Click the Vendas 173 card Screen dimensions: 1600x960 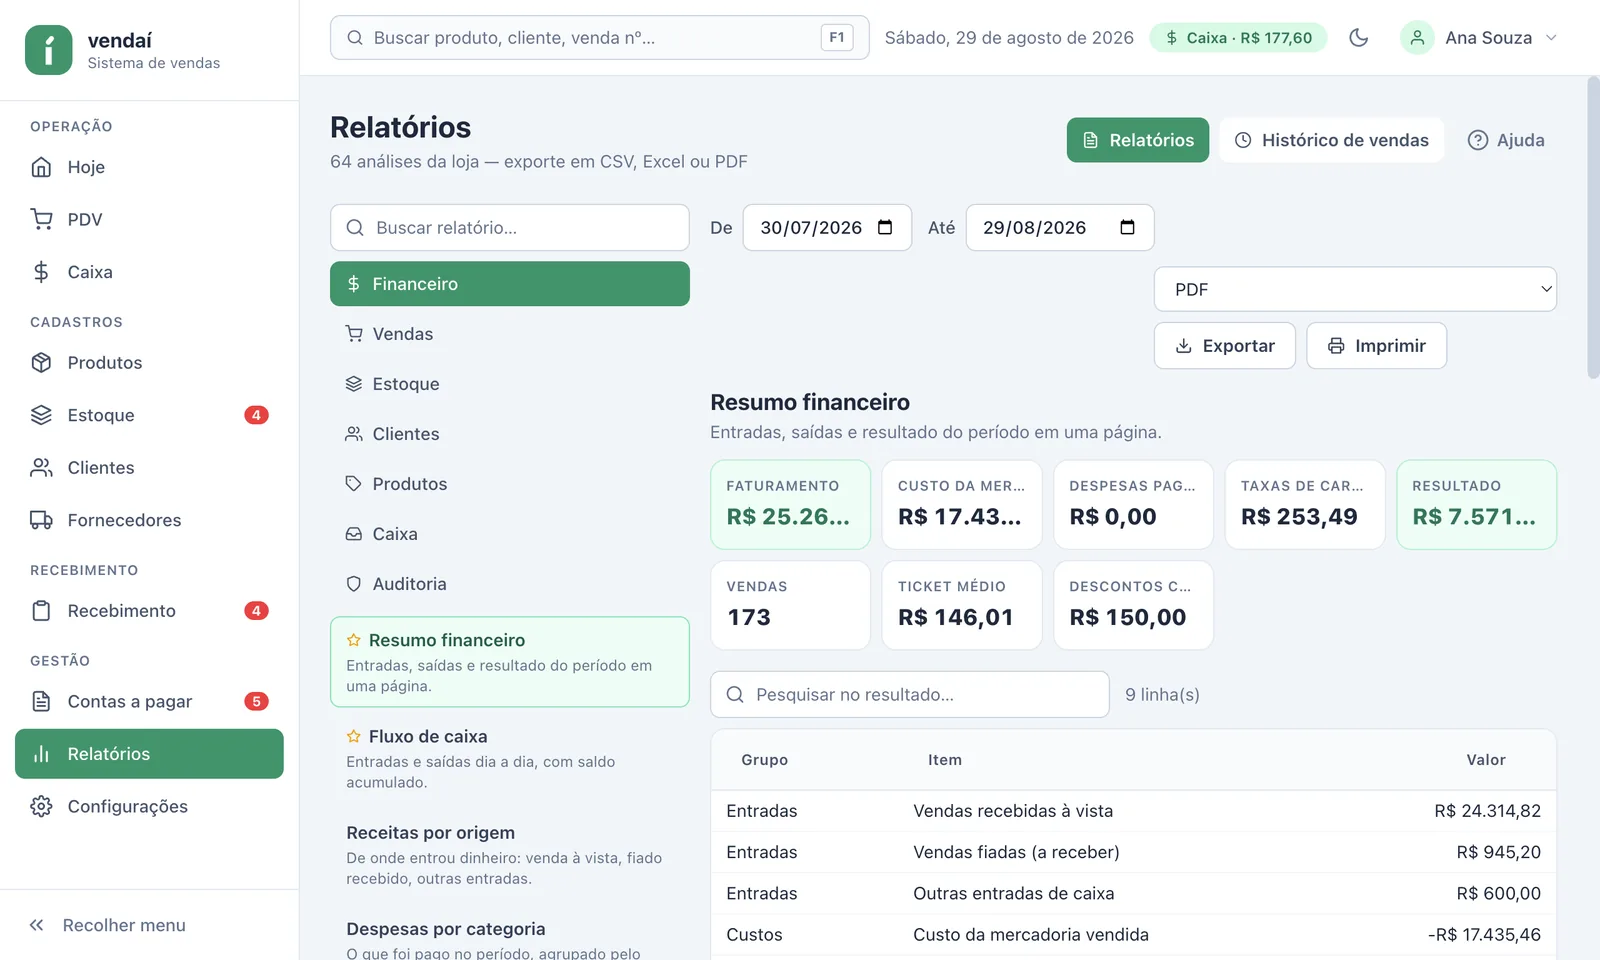[x=791, y=605]
